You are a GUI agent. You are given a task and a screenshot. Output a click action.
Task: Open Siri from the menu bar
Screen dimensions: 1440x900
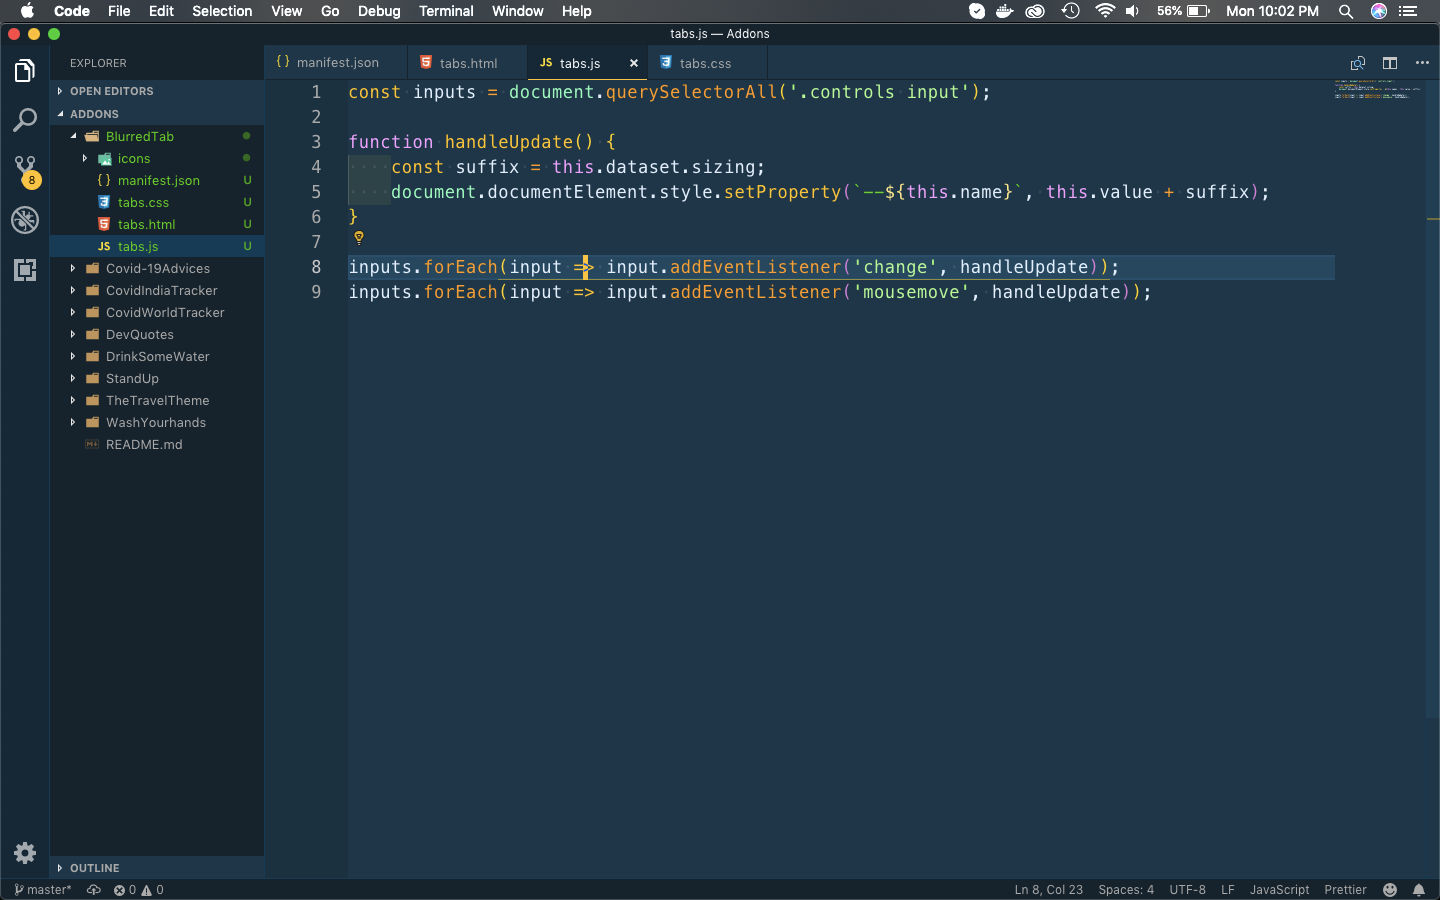[1379, 11]
